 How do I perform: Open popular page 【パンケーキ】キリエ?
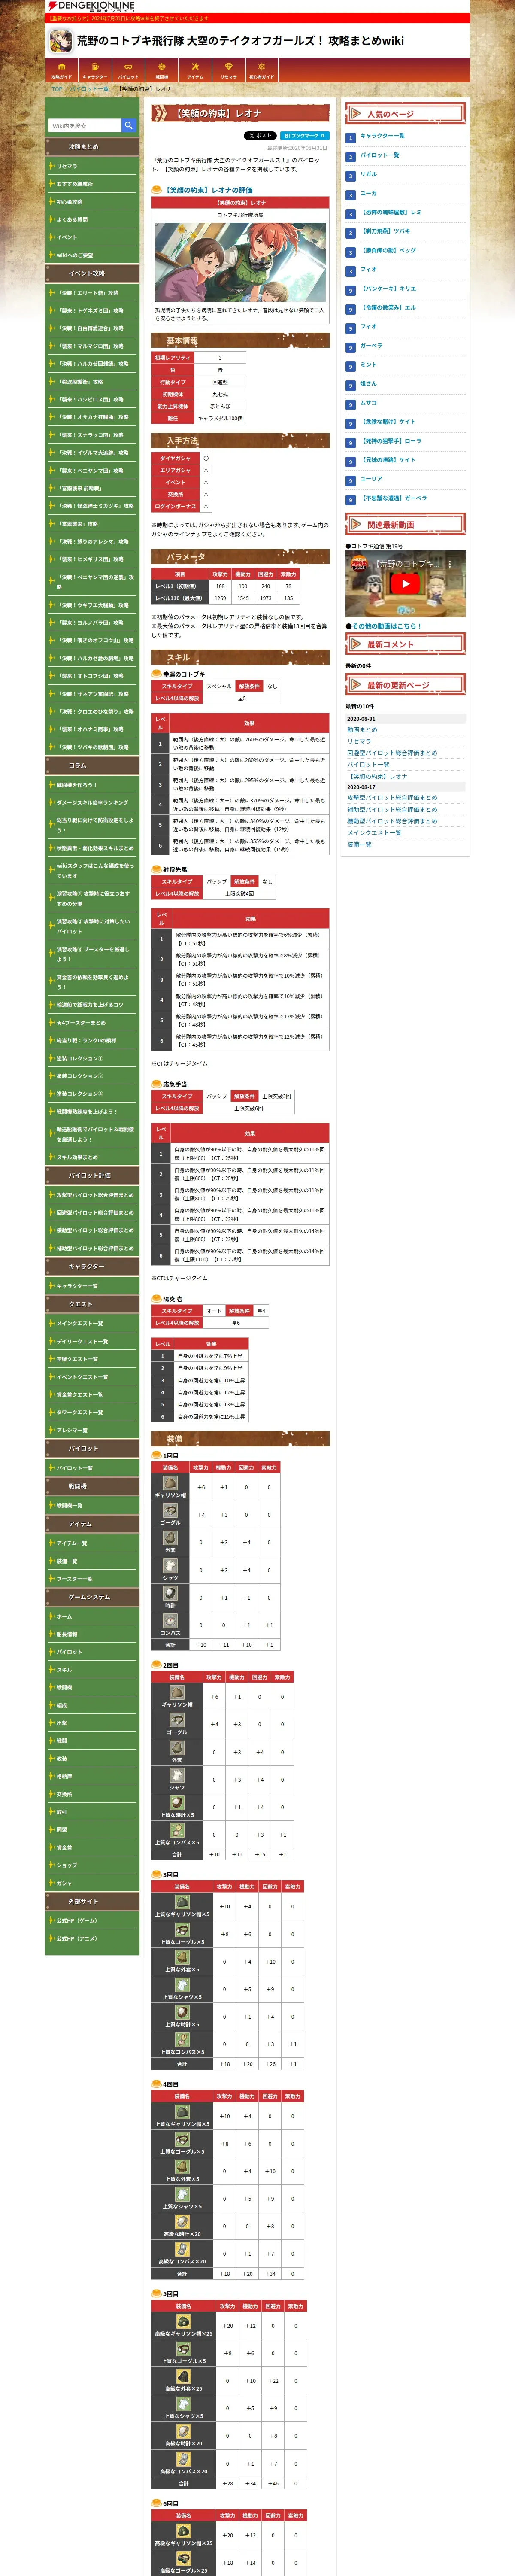pyautogui.click(x=388, y=288)
